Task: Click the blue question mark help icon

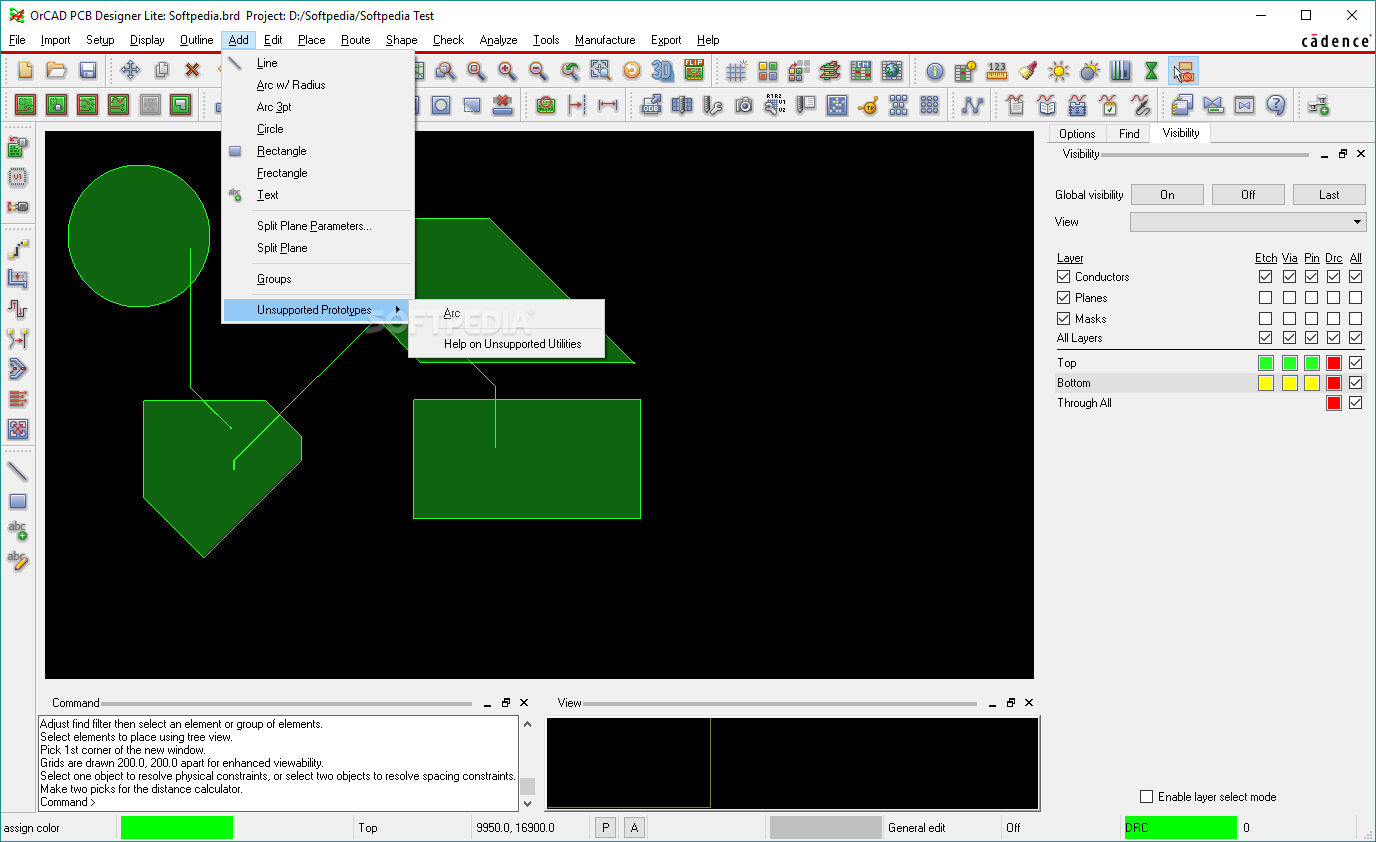Action: [1275, 104]
